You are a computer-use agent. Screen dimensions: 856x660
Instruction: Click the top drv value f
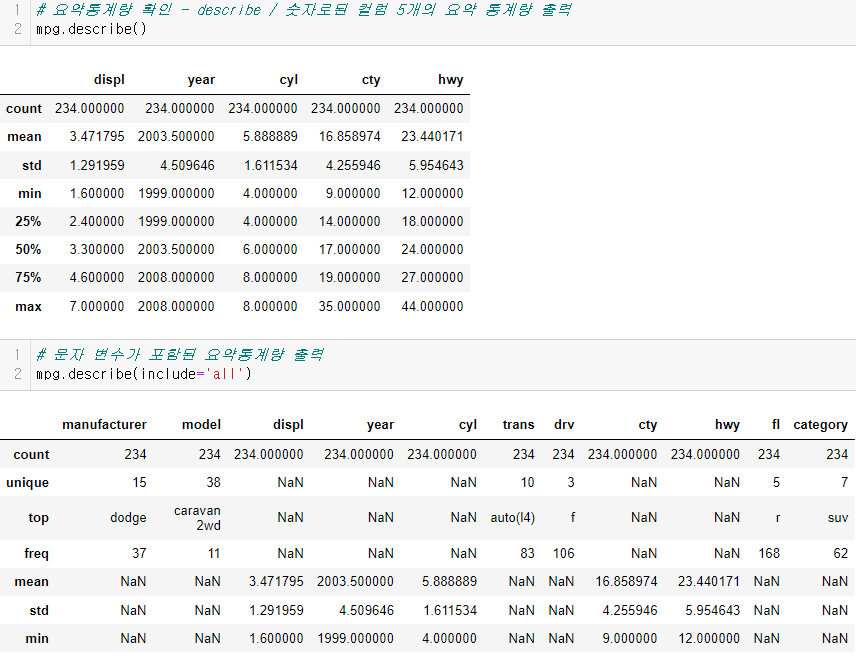tap(573, 518)
